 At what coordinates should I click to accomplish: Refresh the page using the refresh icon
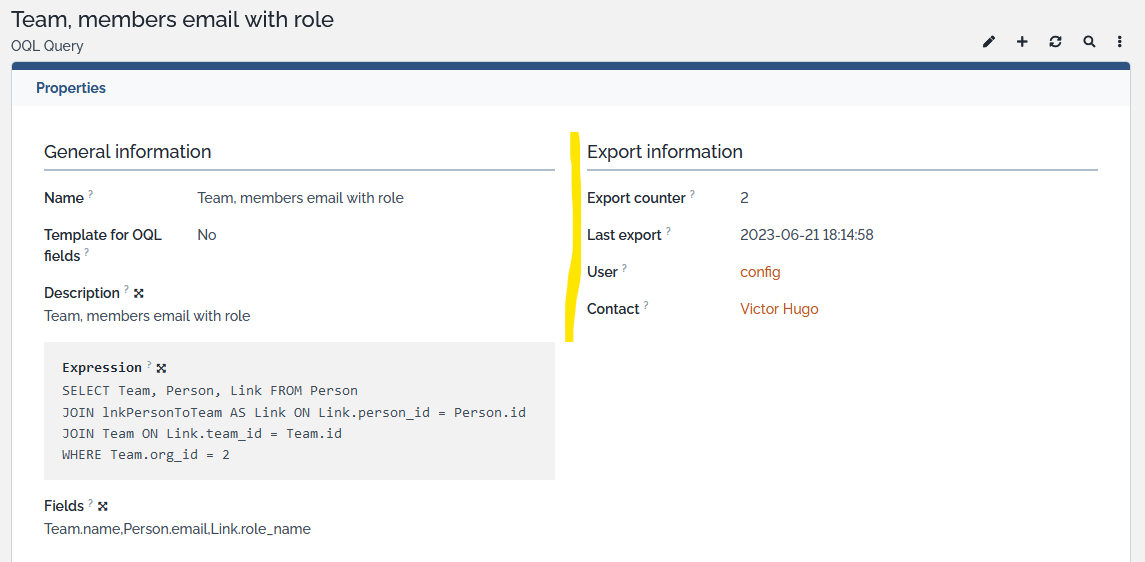coord(1055,42)
